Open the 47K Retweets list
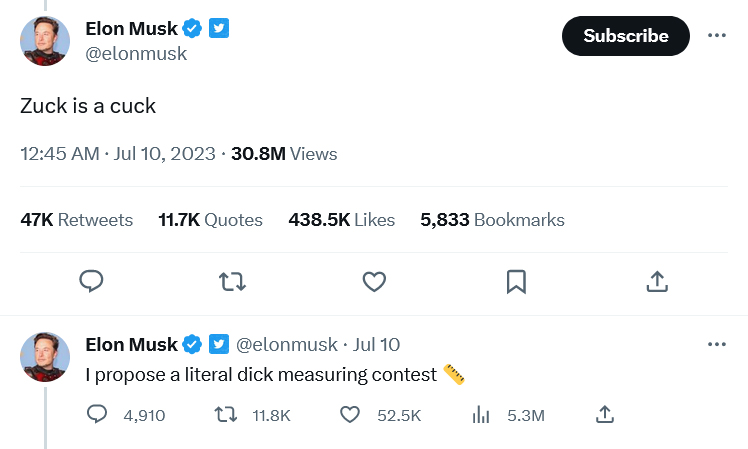The height and width of the screenshot is (449, 748). click(76, 220)
